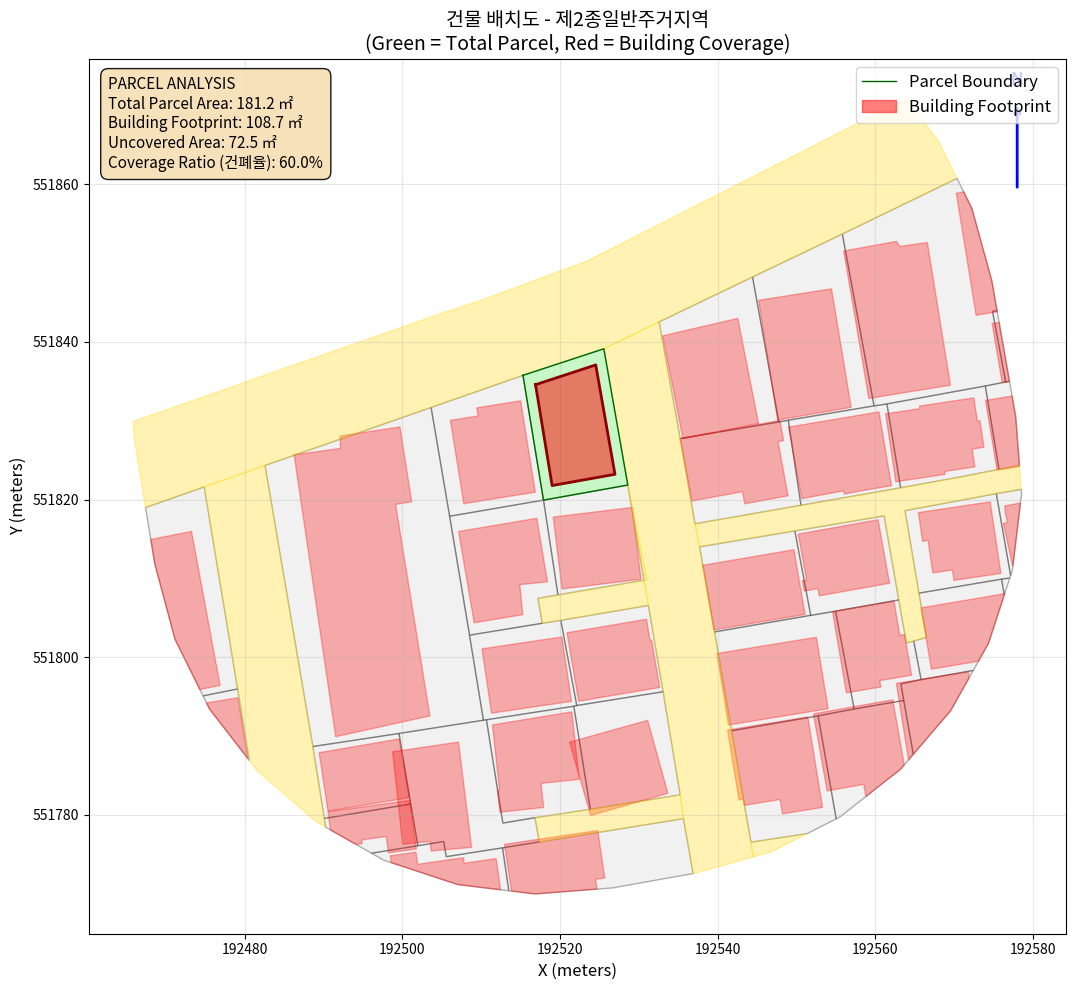Click the green Parcel Boundary legend line
Screen dimensions: 1076x990
pyautogui.click(x=879, y=82)
